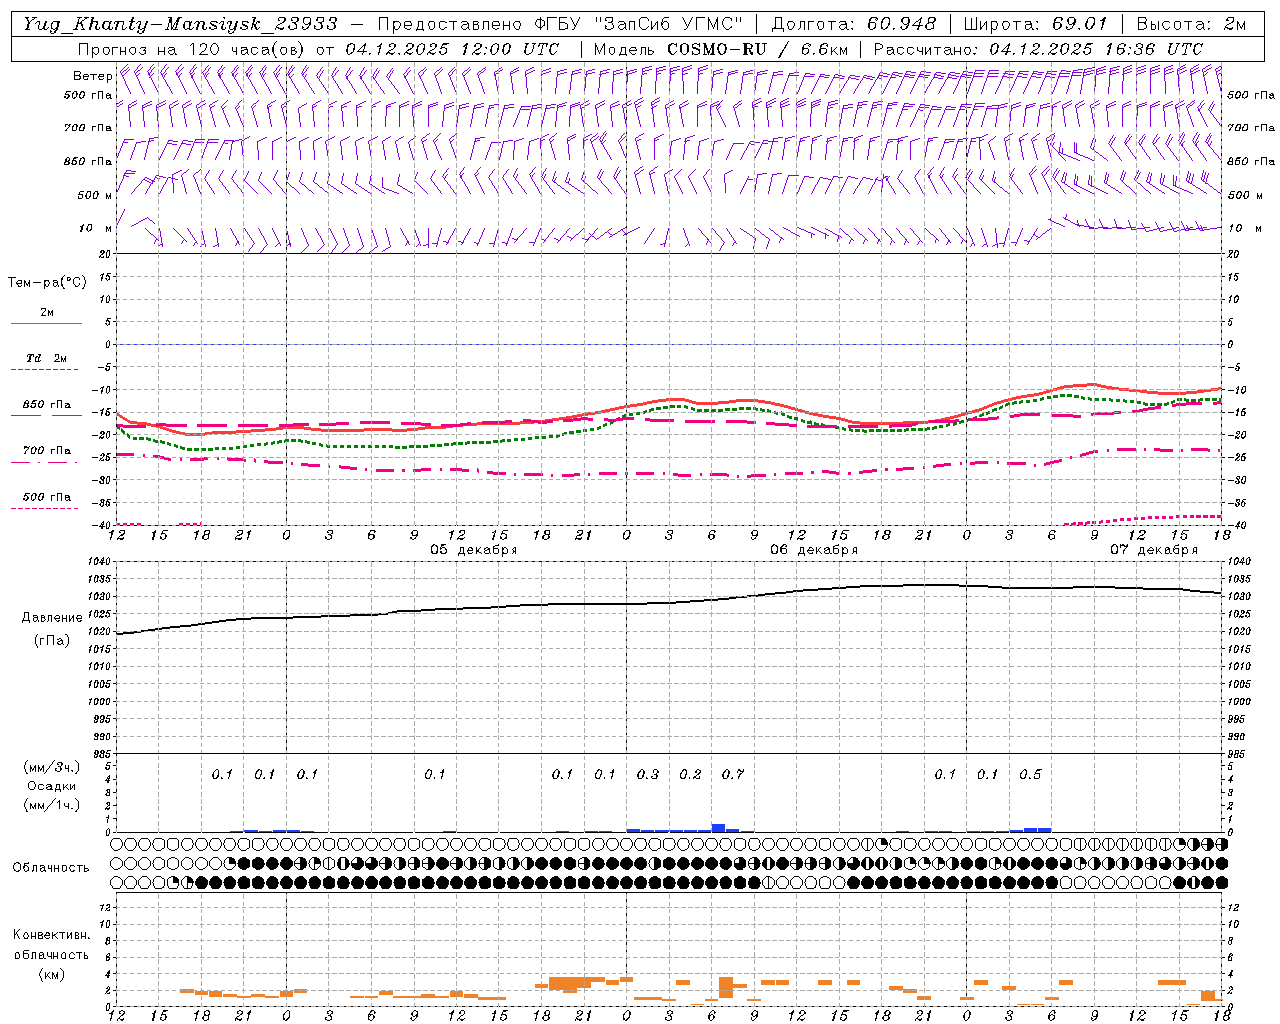Viewport: 1280px width, 1024px height.
Task: Select 'Прогноз на 120 часа(ов)' header text
Action: (192, 49)
